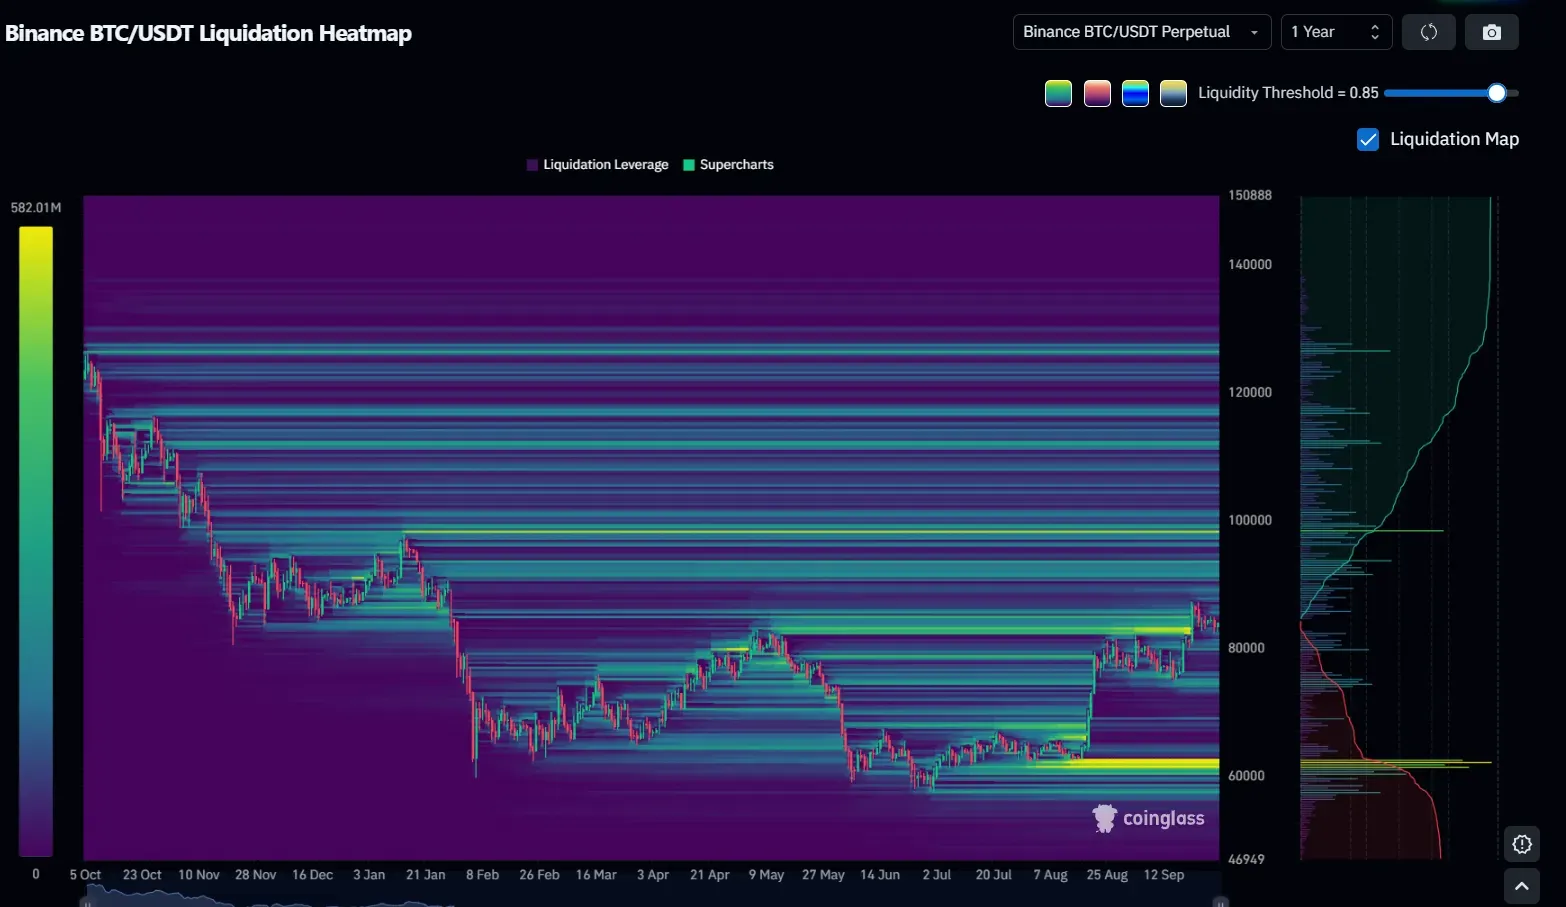Click the color intensity scale bar

click(x=36, y=541)
